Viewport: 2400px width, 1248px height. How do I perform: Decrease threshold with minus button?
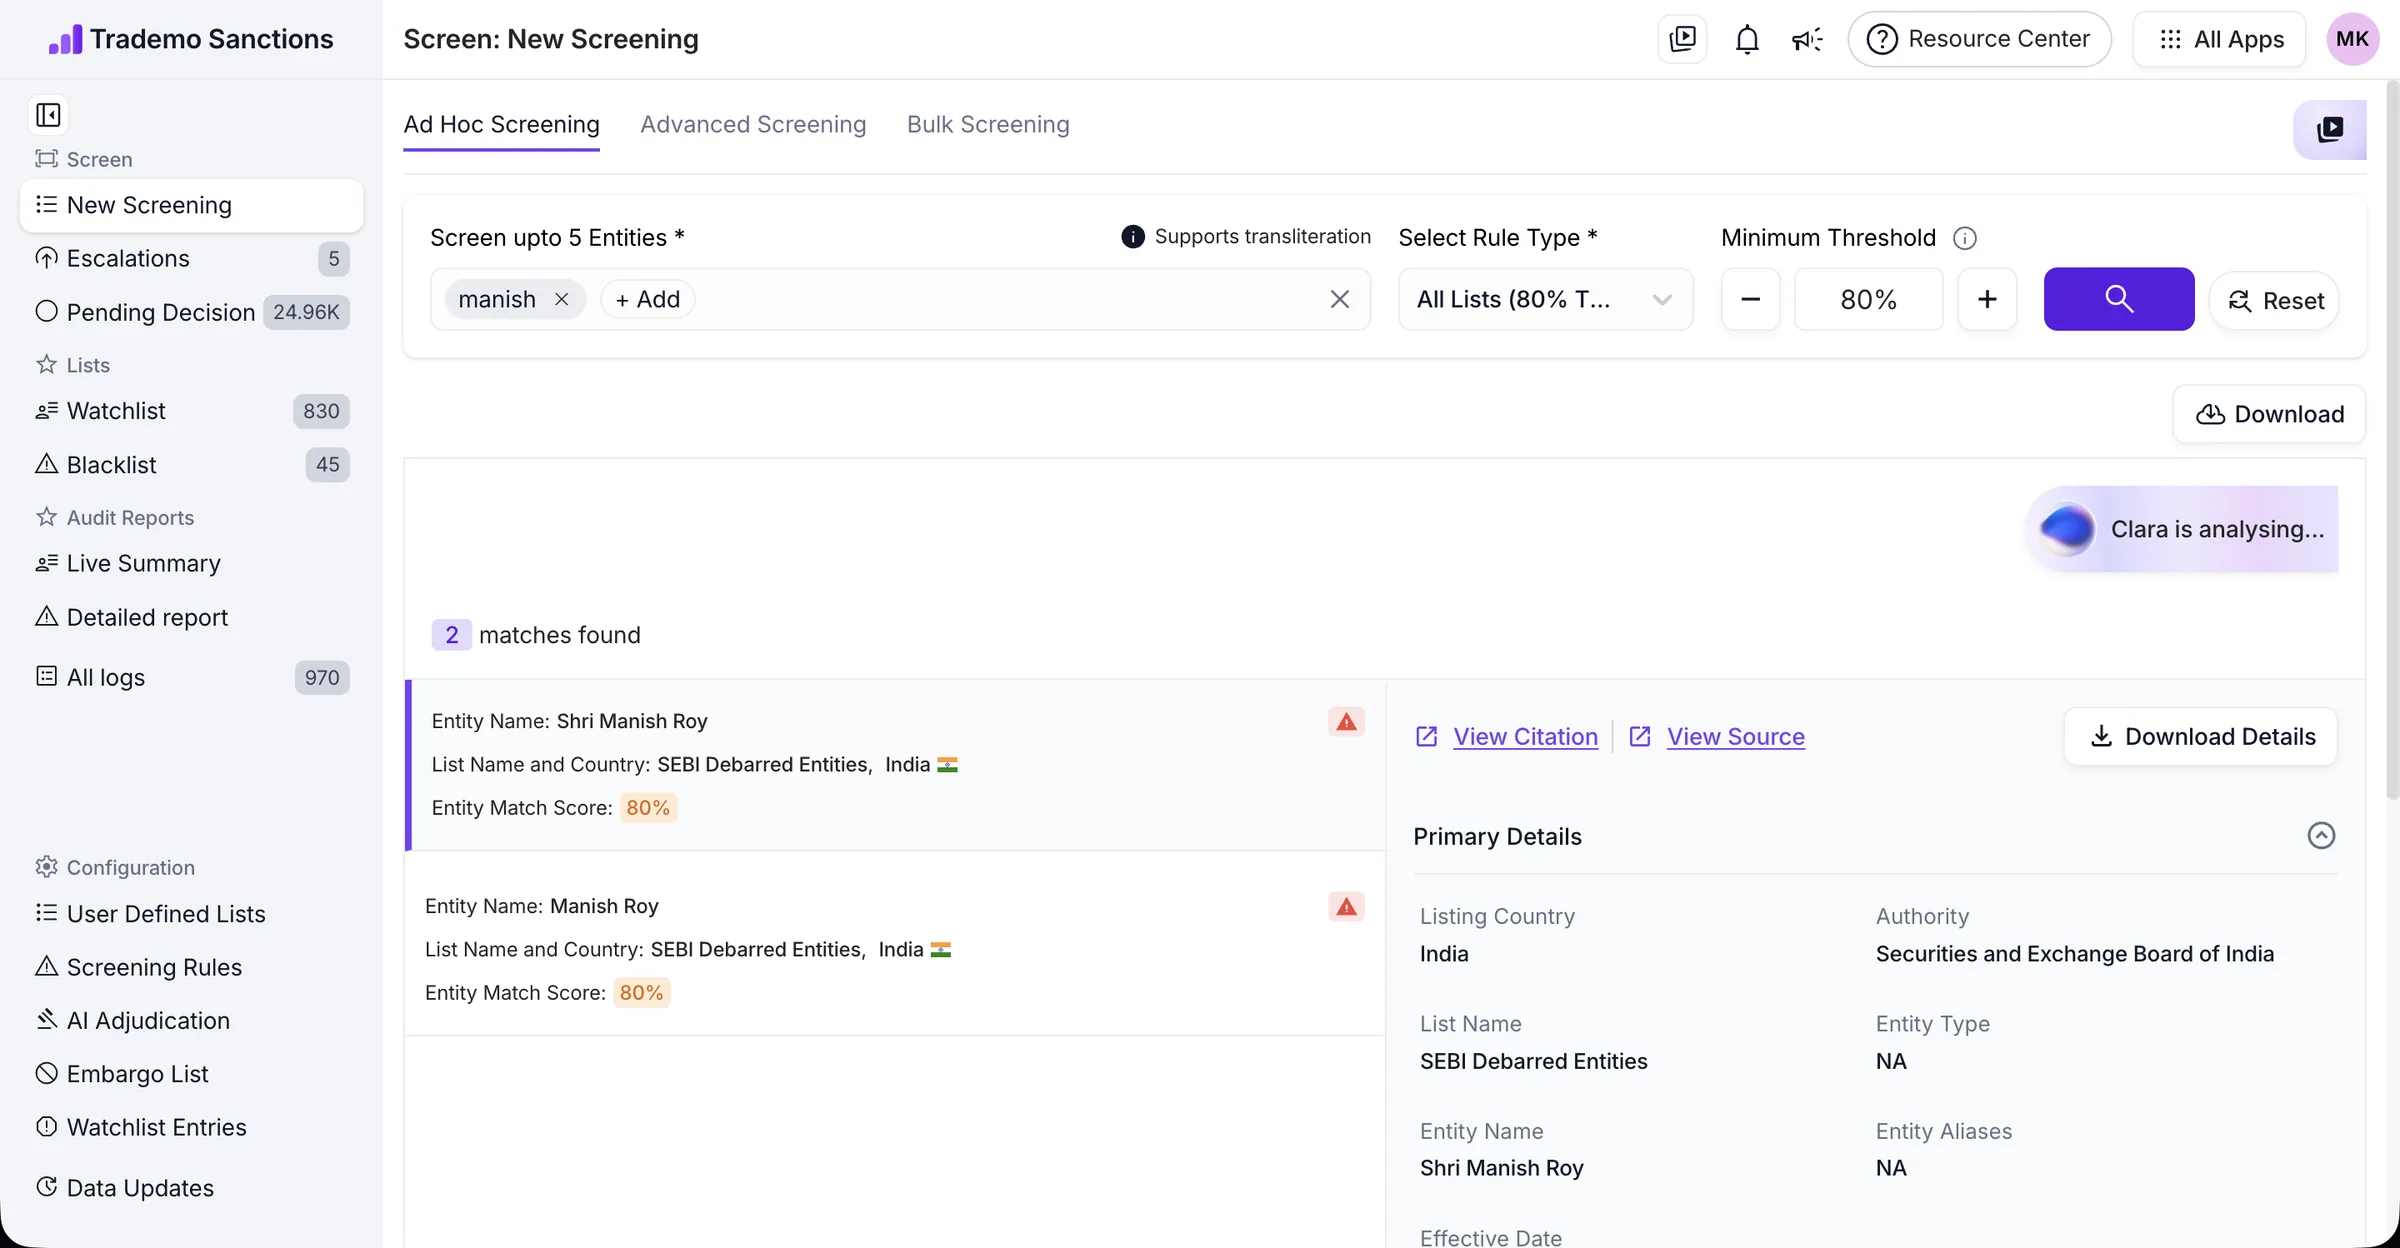(1750, 299)
